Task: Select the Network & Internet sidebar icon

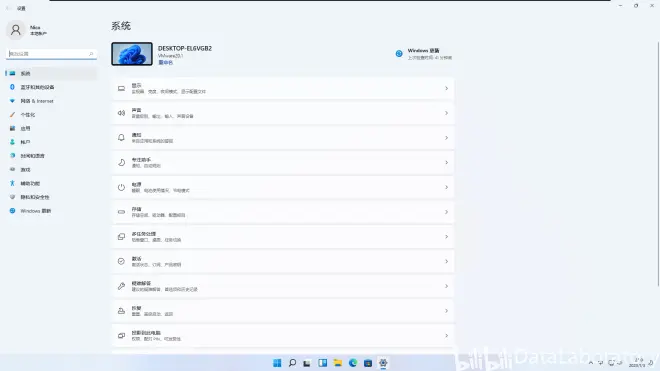Action: tap(12, 101)
